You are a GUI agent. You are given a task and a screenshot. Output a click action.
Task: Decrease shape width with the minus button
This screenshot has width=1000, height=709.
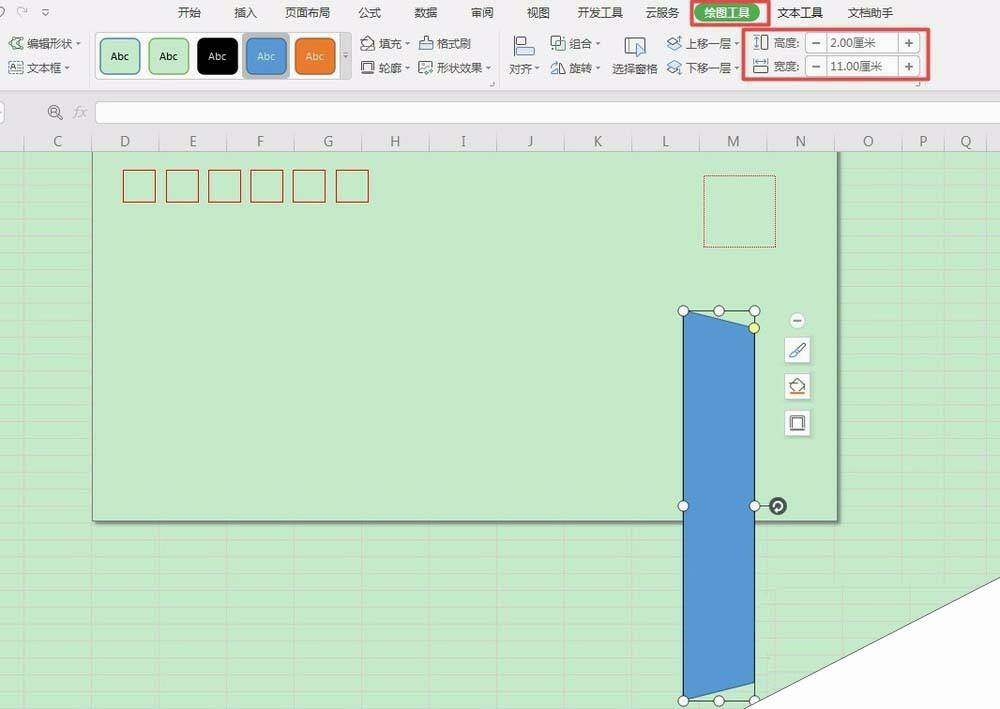pos(817,66)
